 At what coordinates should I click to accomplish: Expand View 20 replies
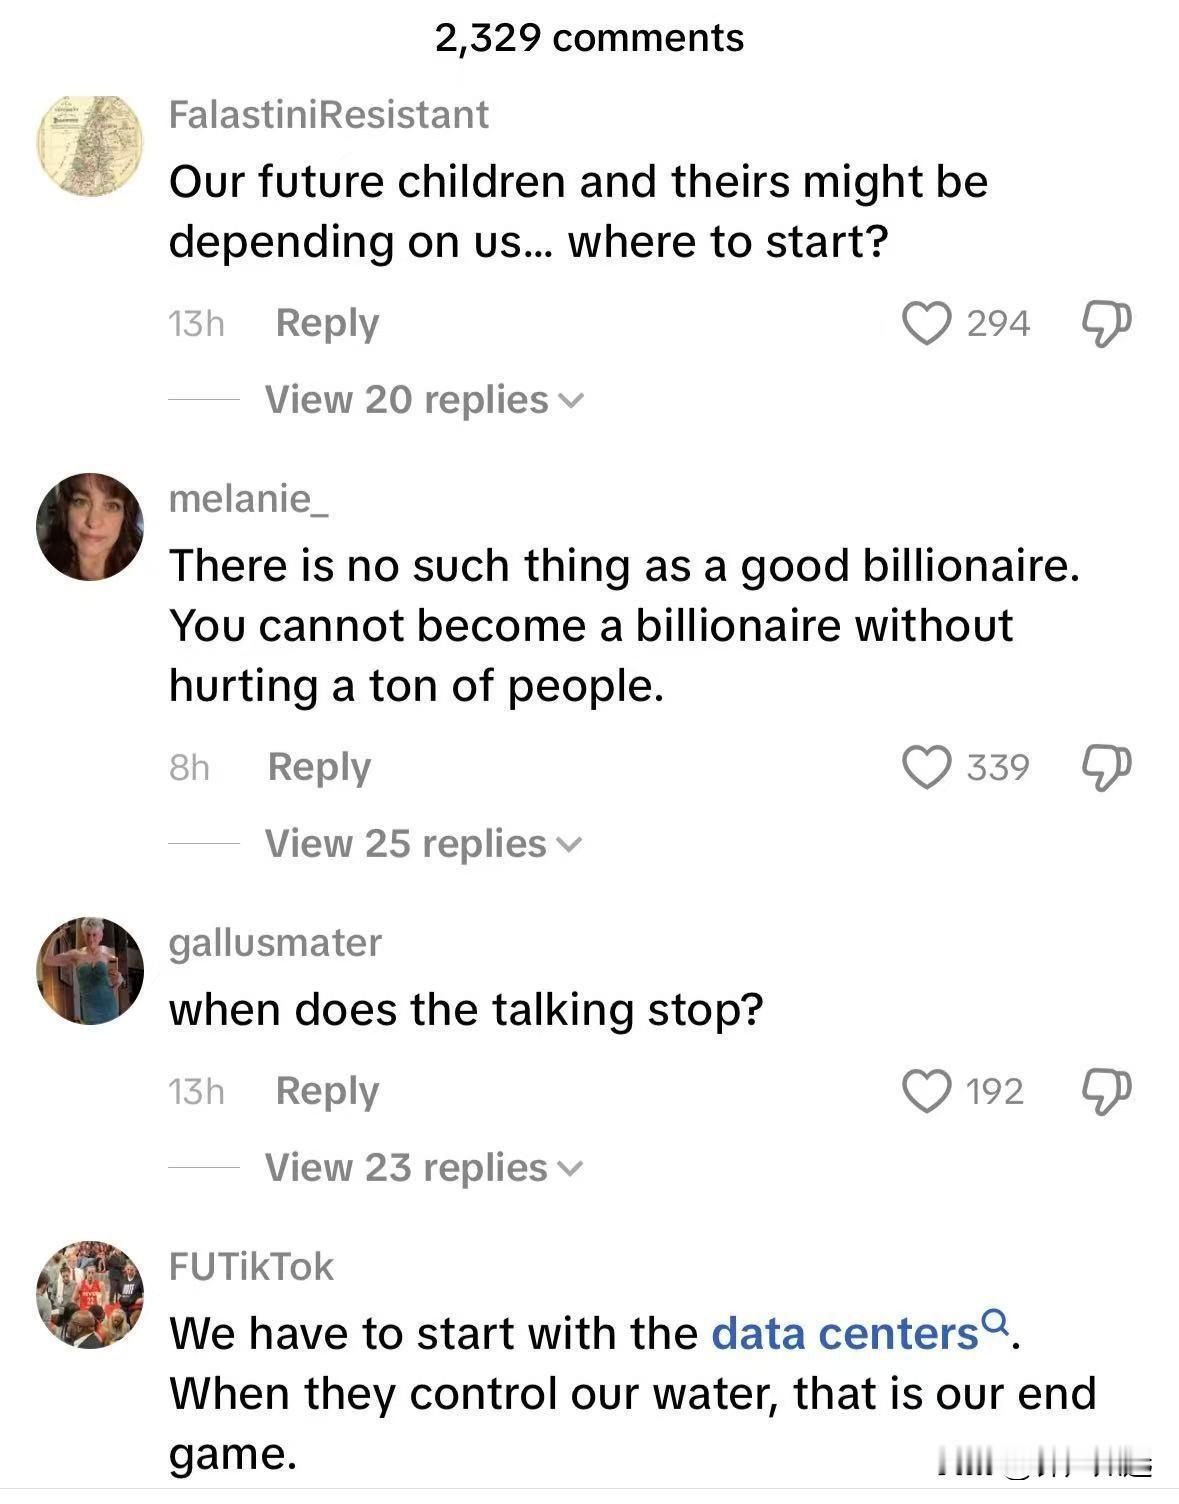coord(423,400)
